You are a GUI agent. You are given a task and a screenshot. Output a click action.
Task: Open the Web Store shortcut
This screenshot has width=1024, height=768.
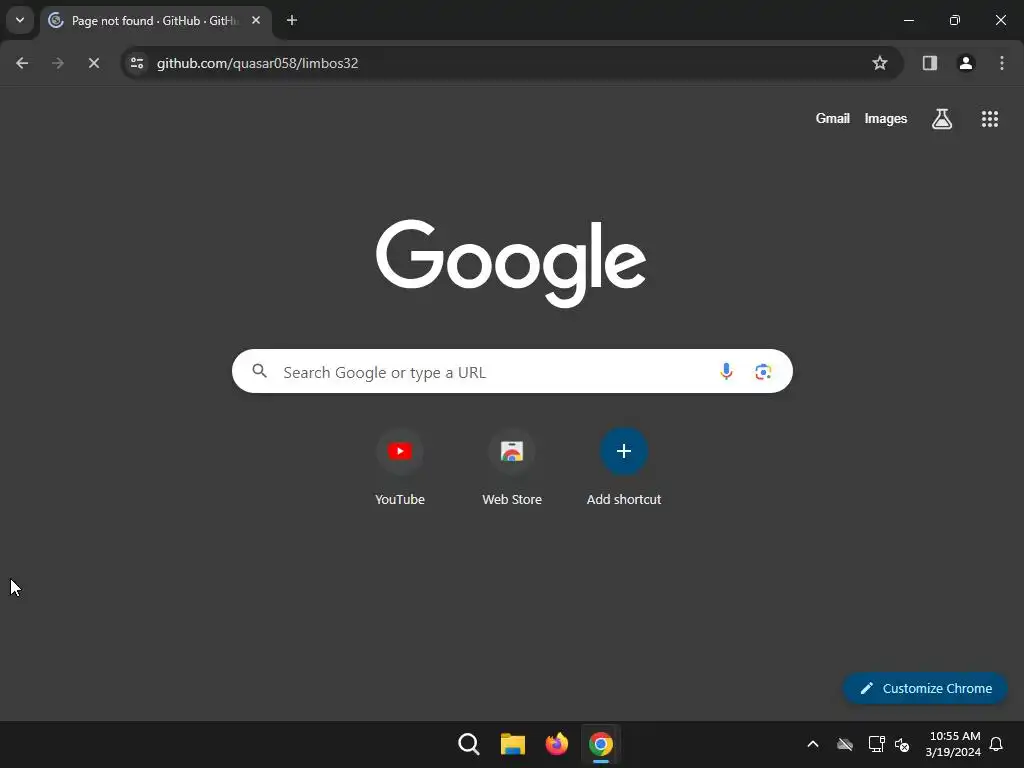512,468
